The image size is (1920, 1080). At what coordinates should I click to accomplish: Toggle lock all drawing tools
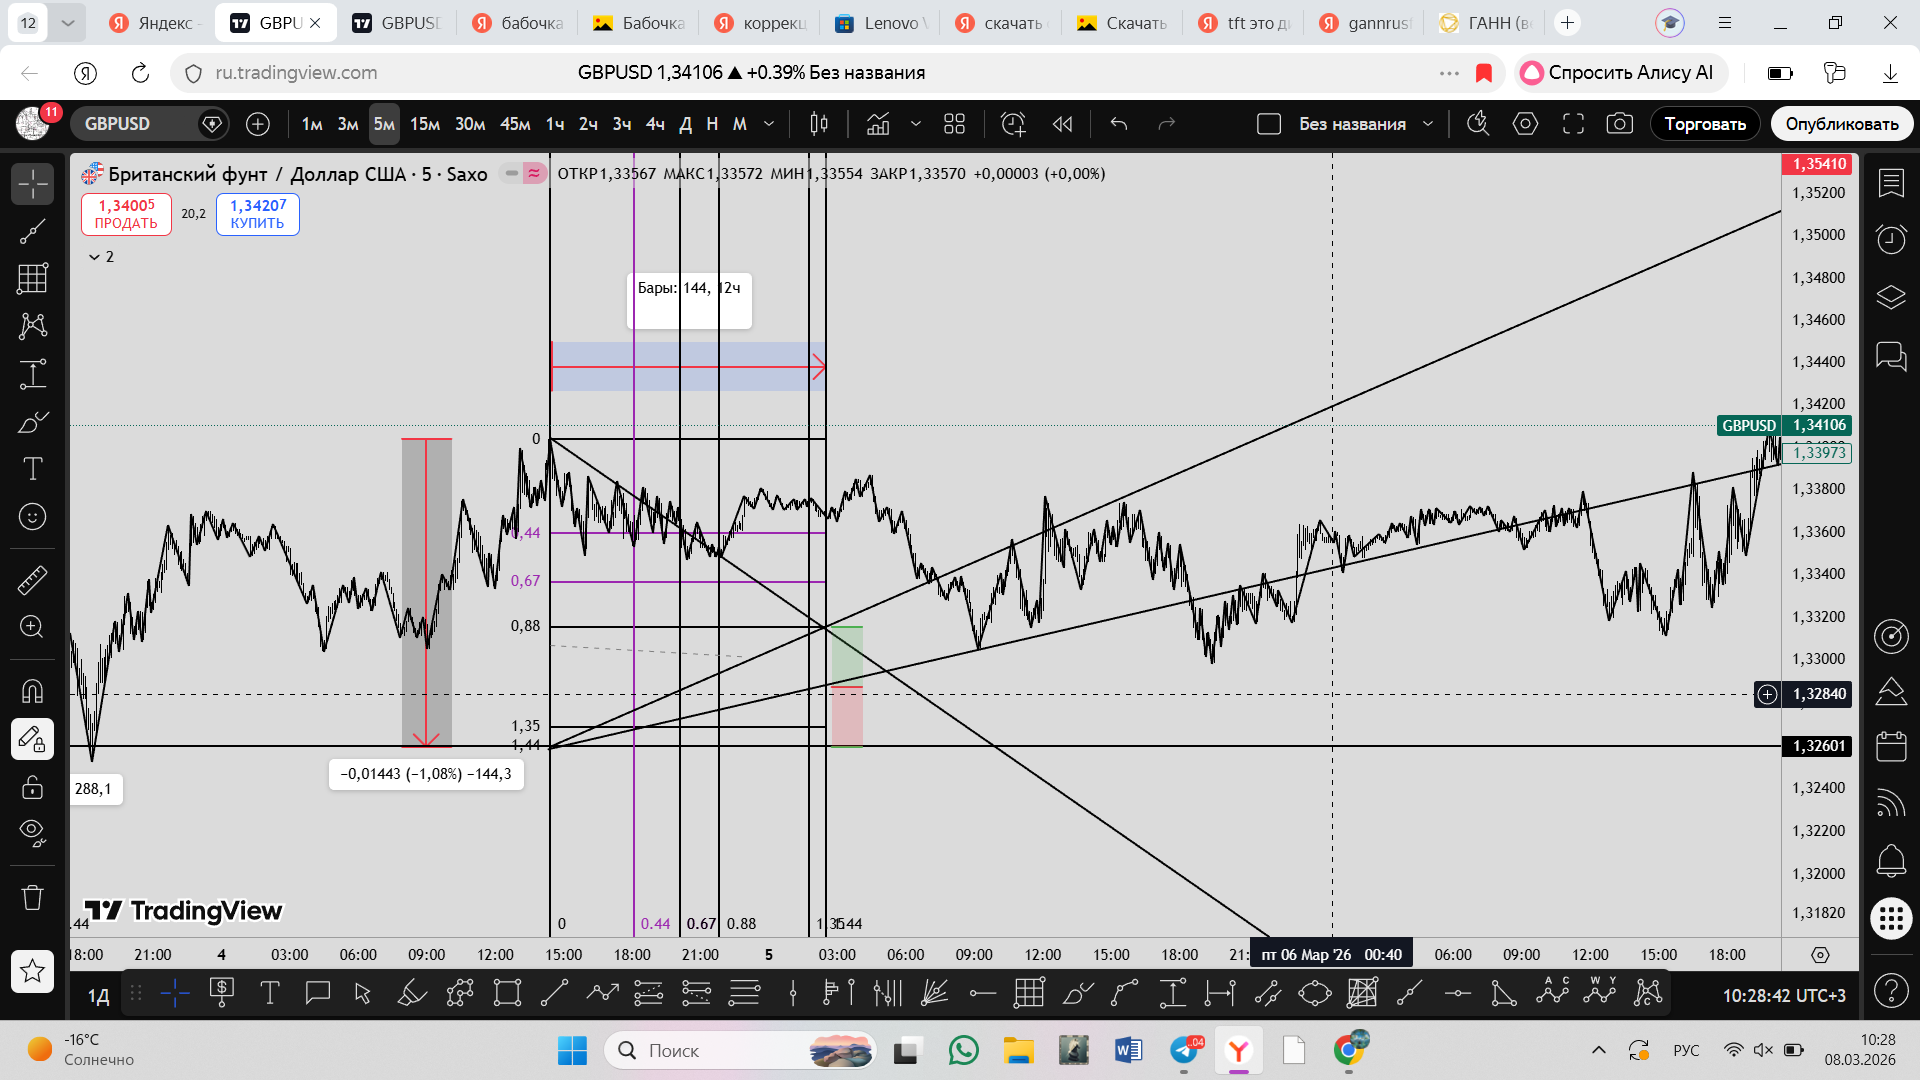coord(32,787)
